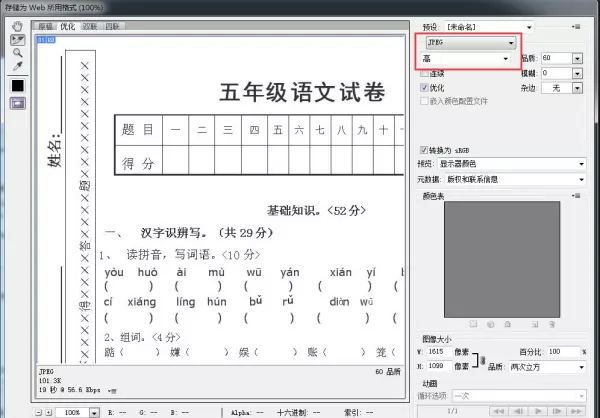Open the 预览 显示器颜色 dropdown
The width and height of the screenshot is (600, 418).
512,164
